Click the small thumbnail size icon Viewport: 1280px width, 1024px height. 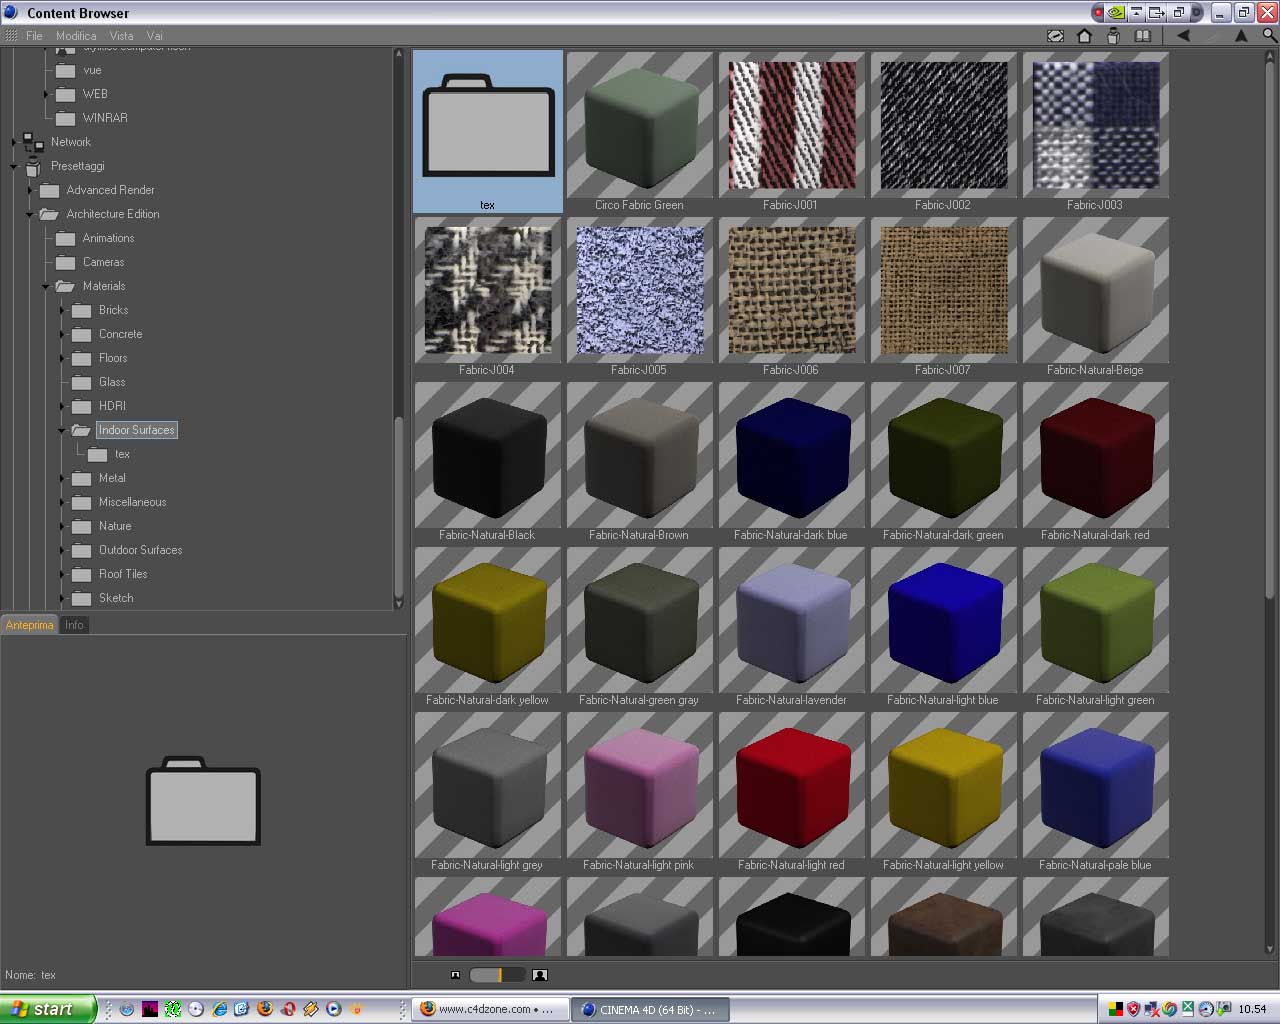[456, 974]
